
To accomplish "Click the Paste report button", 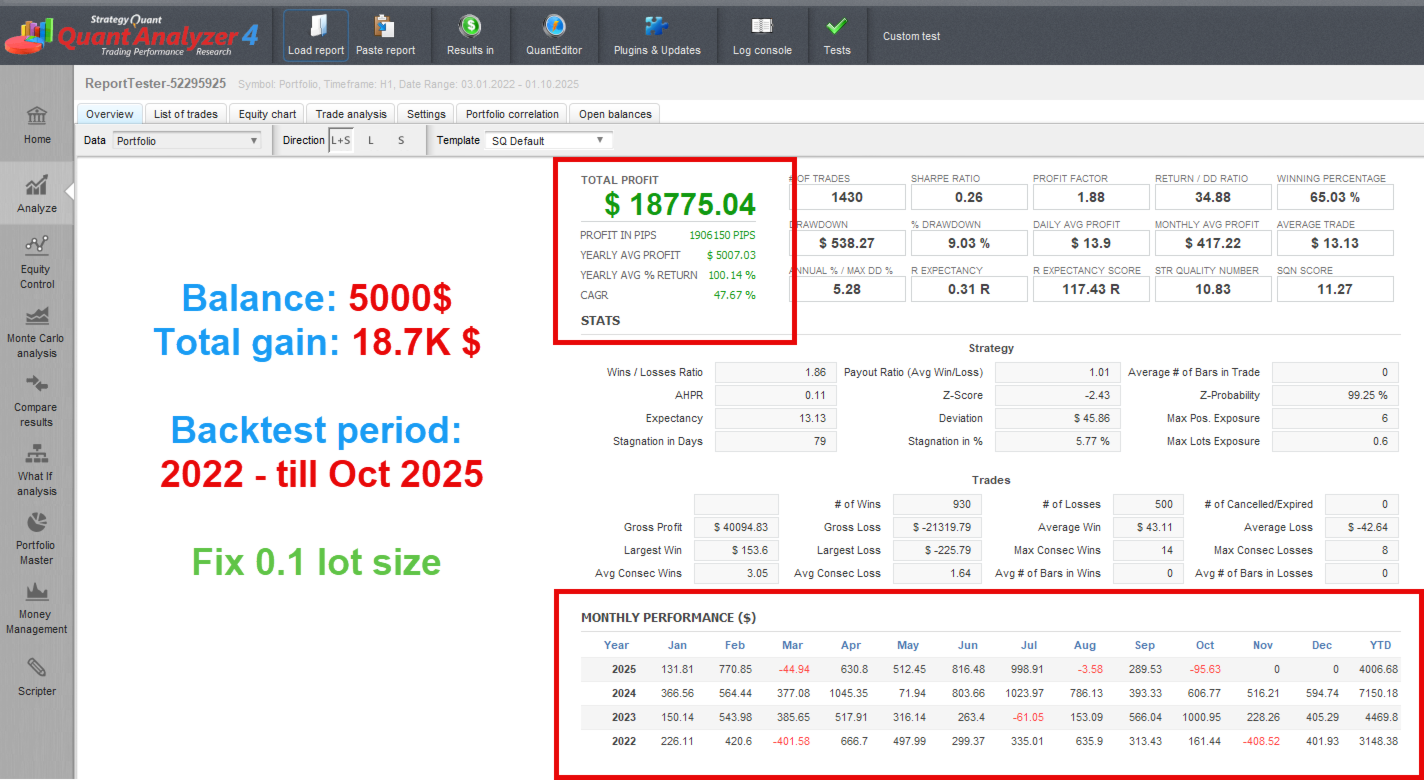I will pyautogui.click(x=386, y=34).
